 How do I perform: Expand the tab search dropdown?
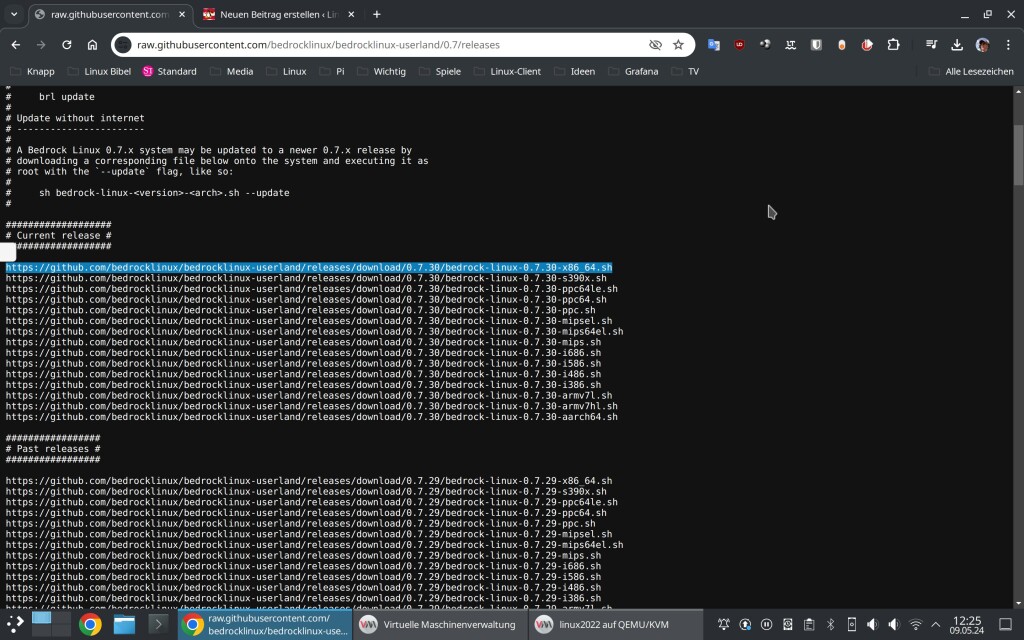point(14,14)
